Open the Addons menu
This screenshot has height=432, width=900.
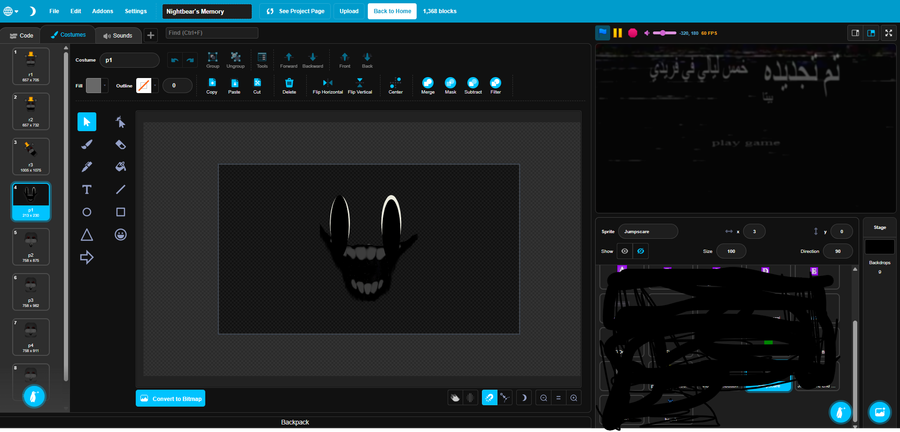[102, 11]
